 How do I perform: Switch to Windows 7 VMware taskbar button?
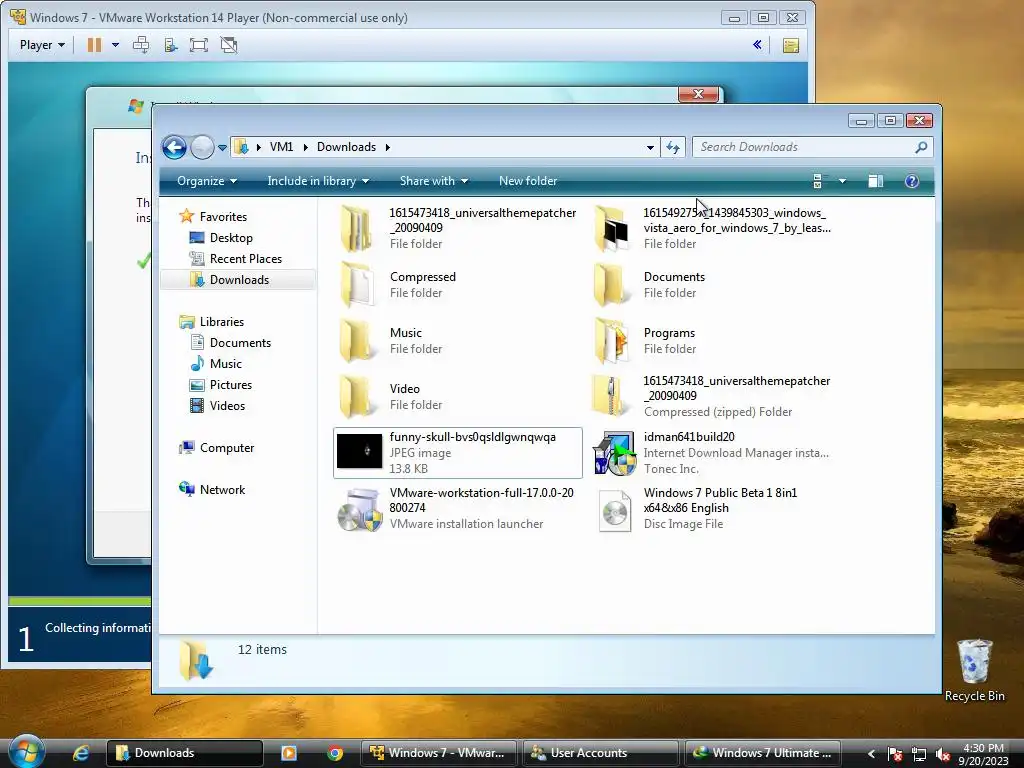tap(438, 753)
